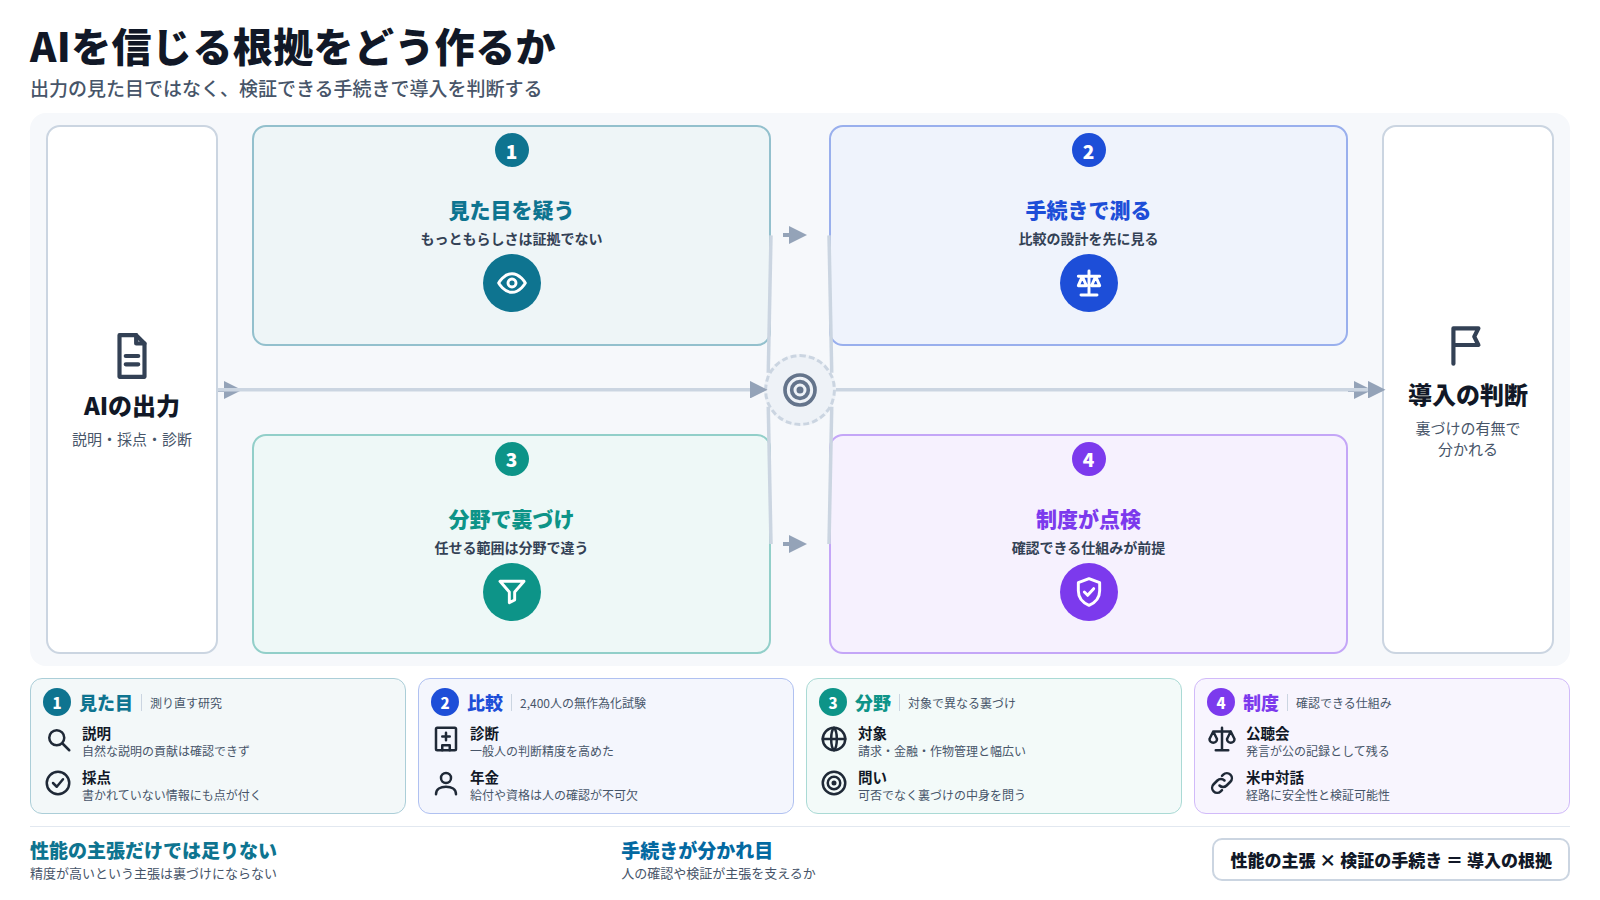Select the 手続きで測る heading
The height and width of the screenshot is (900, 1600).
(x=1088, y=211)
